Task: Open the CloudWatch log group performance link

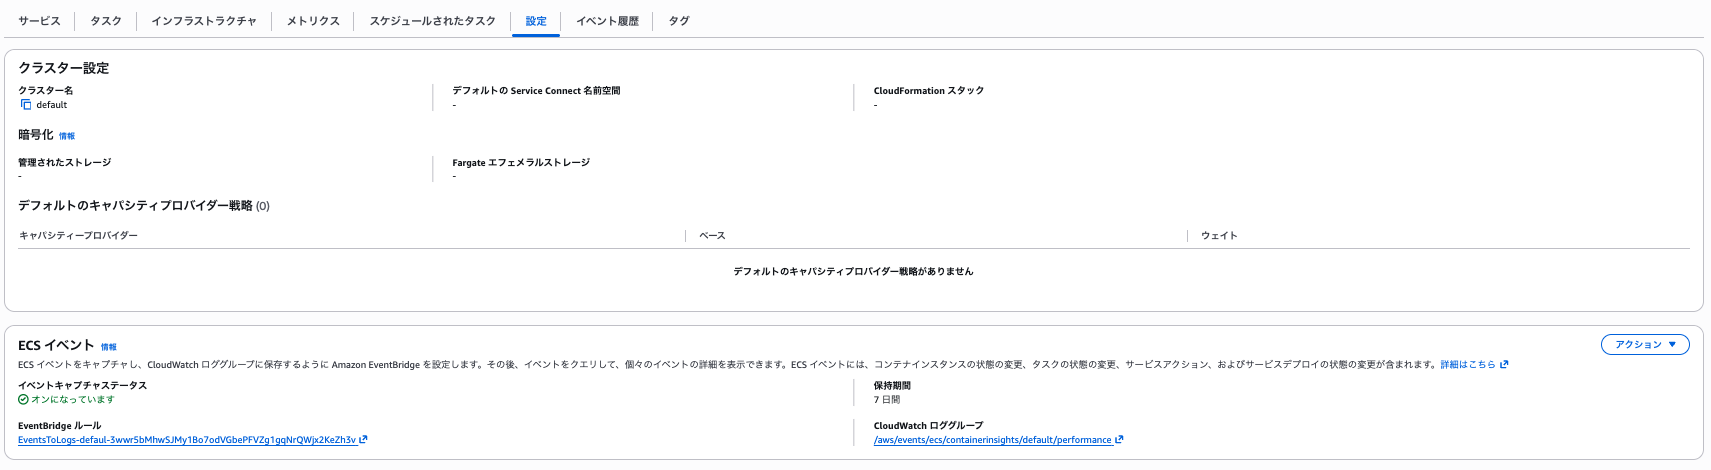Action: click(x=992, y=440)
